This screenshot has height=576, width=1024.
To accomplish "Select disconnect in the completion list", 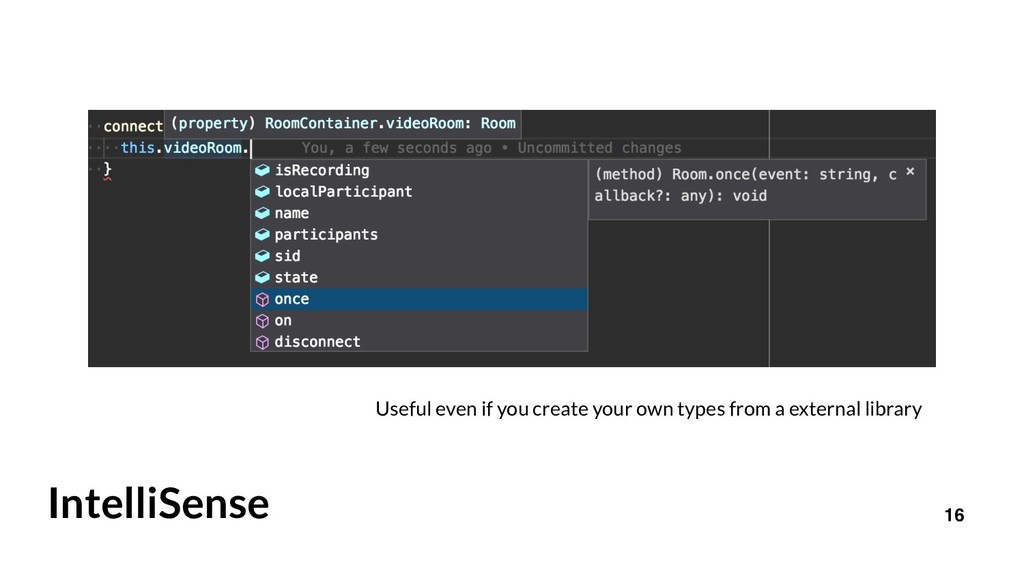I will coord(419,342).
